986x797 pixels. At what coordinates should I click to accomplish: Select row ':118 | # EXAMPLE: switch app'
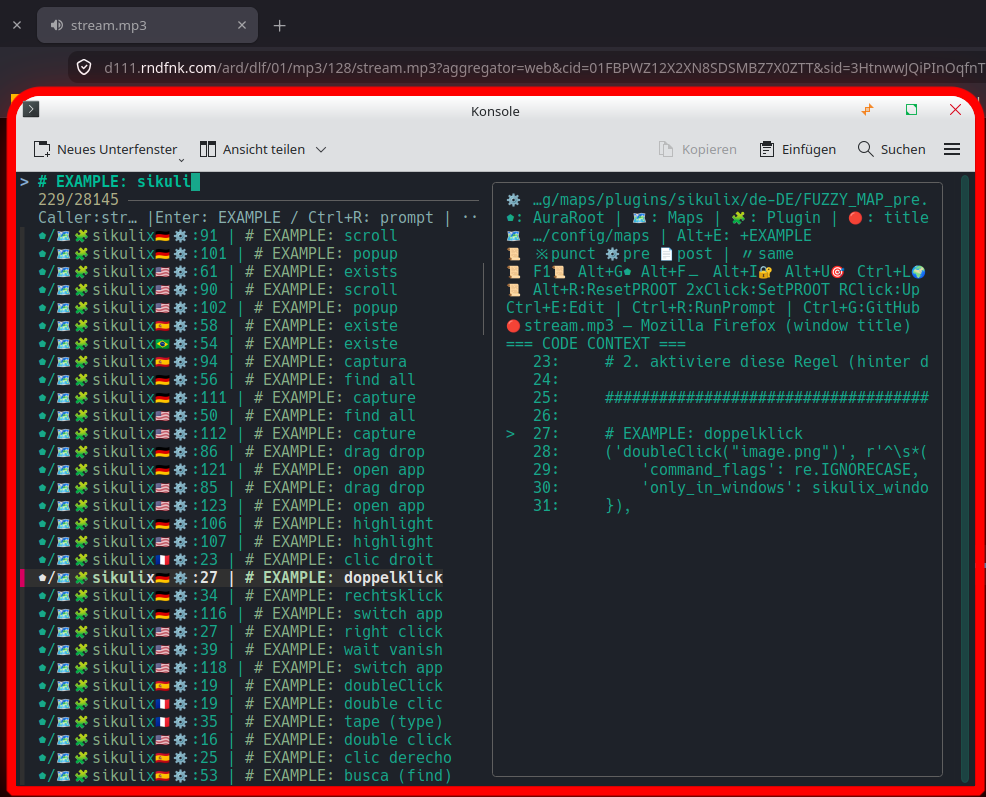click(x=240, y=668)
